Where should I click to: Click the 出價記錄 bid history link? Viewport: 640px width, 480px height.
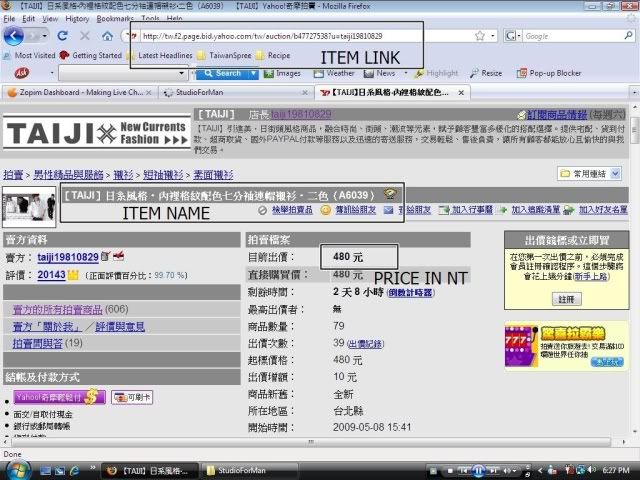(x=365, y=344)
